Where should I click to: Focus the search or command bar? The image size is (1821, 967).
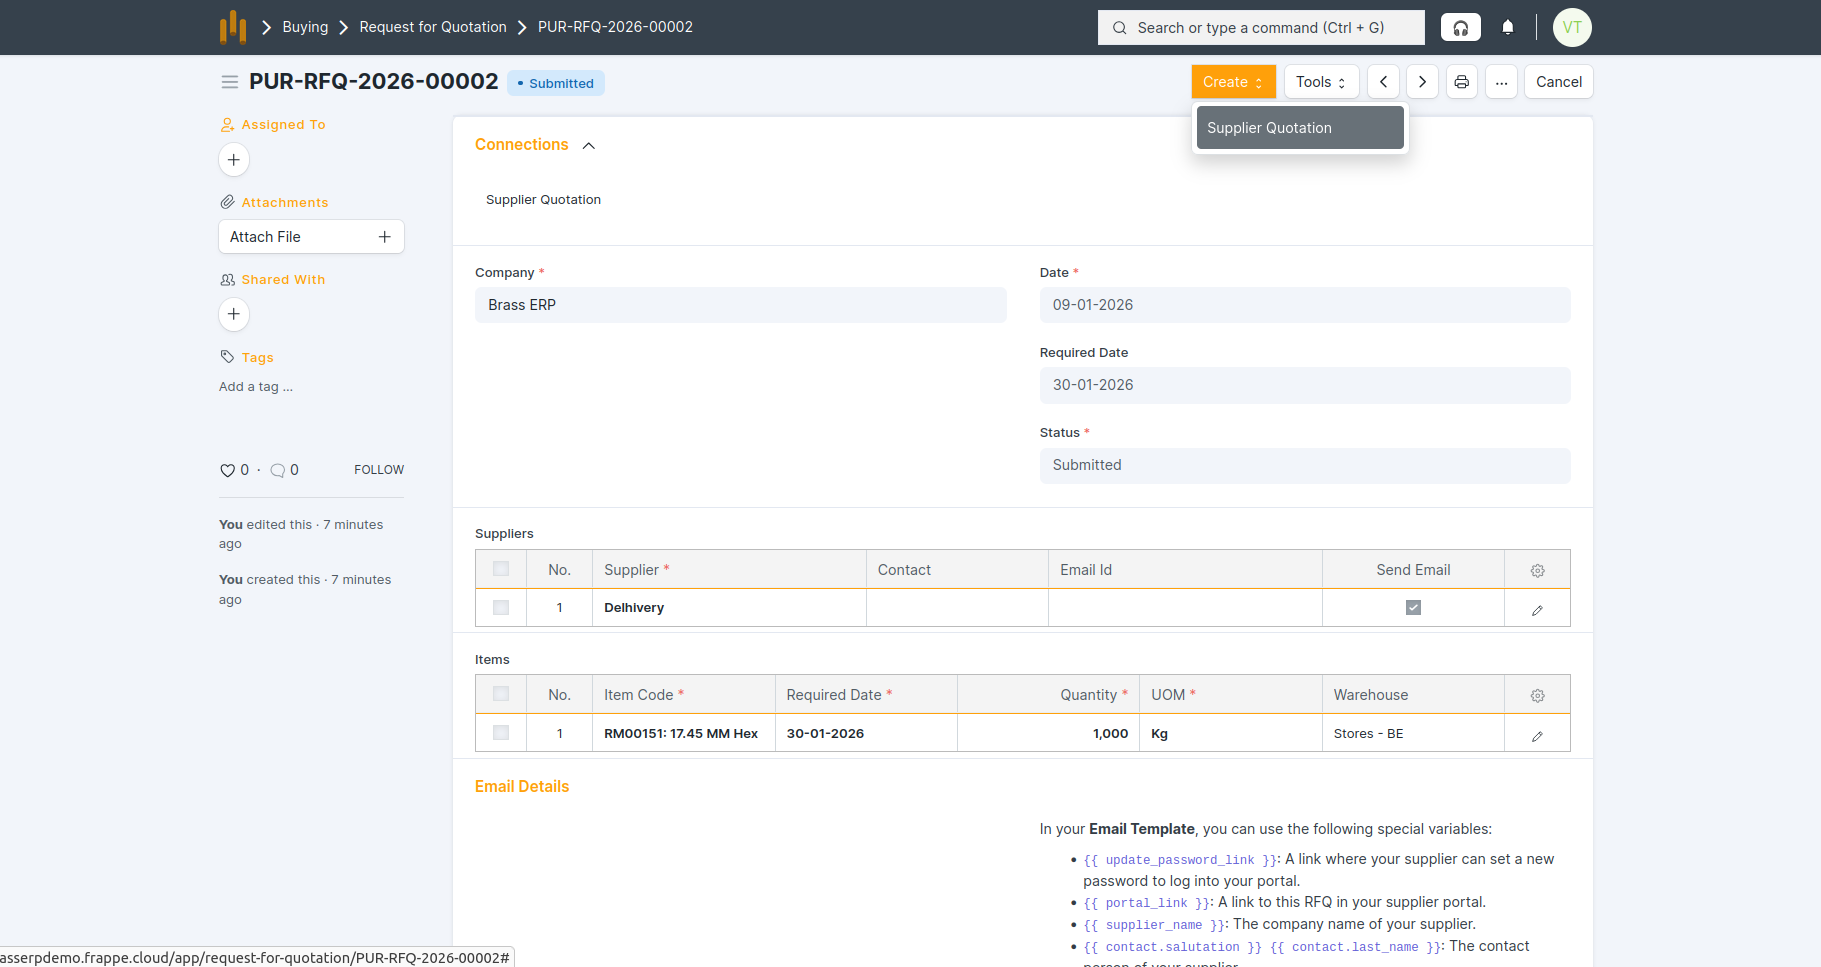pos(1260,28)
